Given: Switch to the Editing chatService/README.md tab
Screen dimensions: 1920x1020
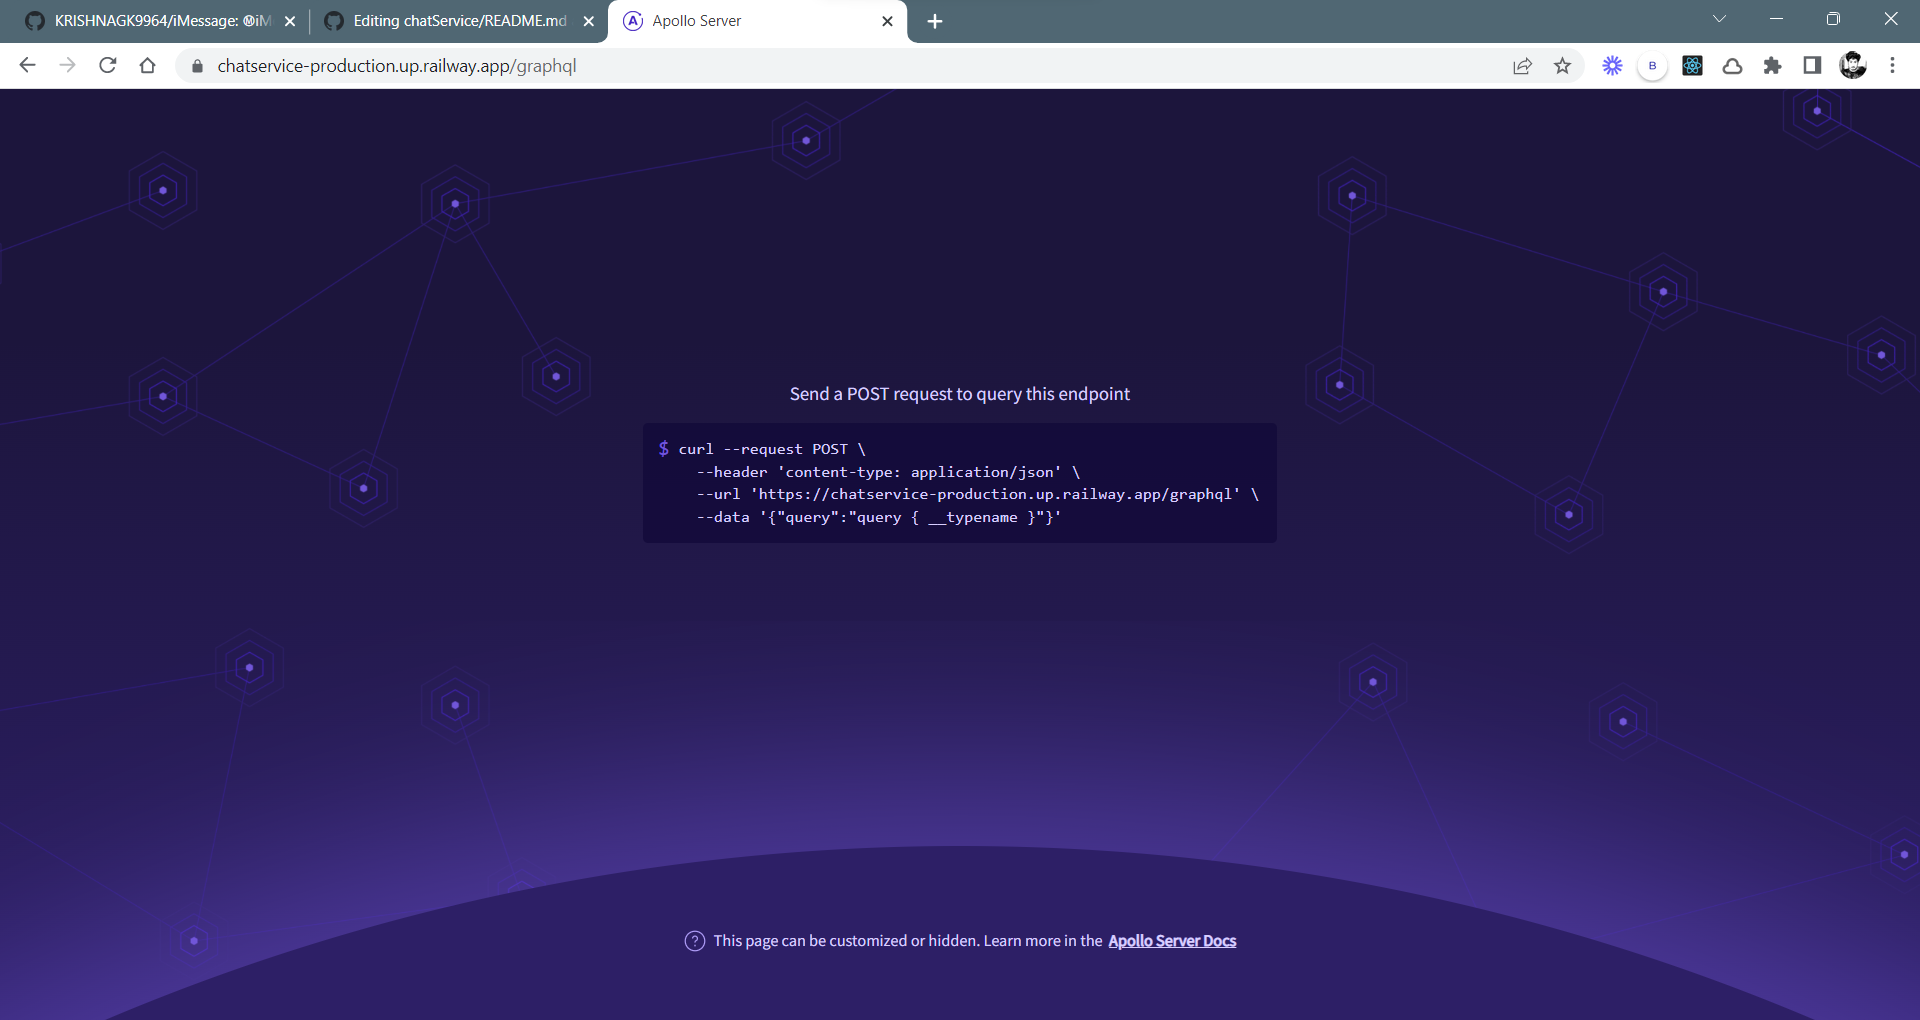Looking at the screenshot, I should tap(459, 21).
